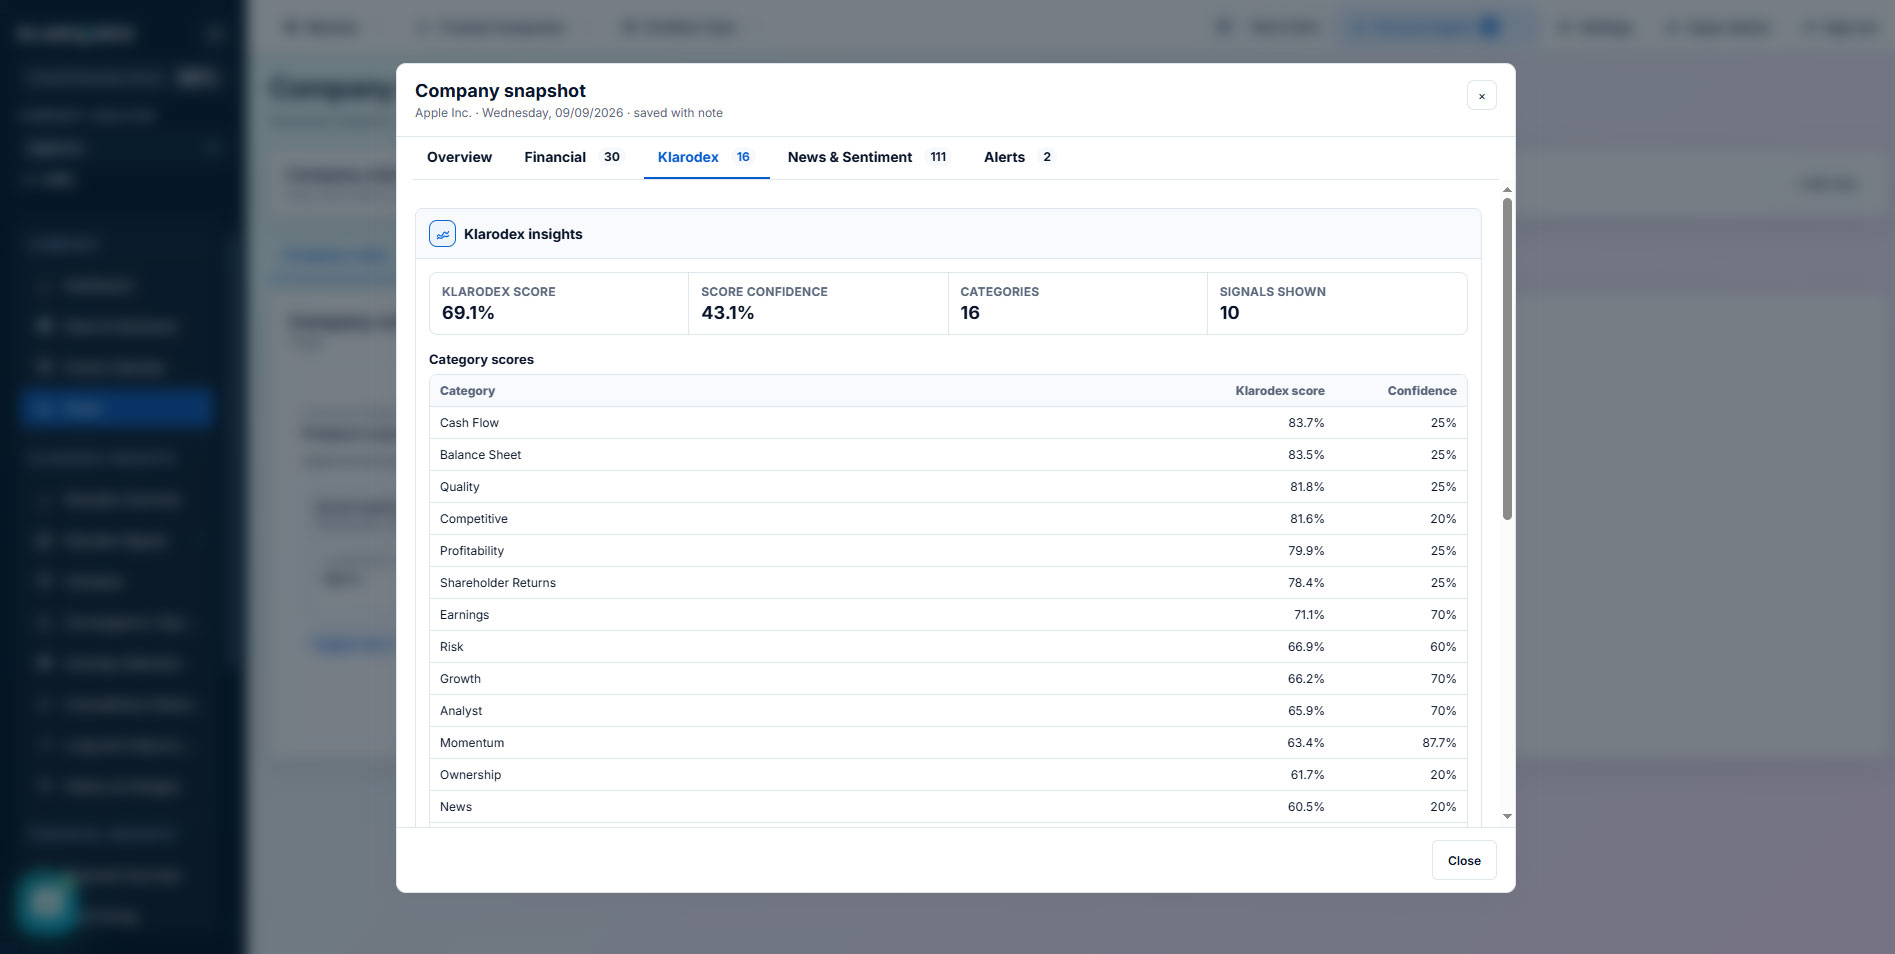Image resolution: width=1895 pixels, height=954 pixels.
Task: Select the Ownership category row
Action: tap(948, 775)
